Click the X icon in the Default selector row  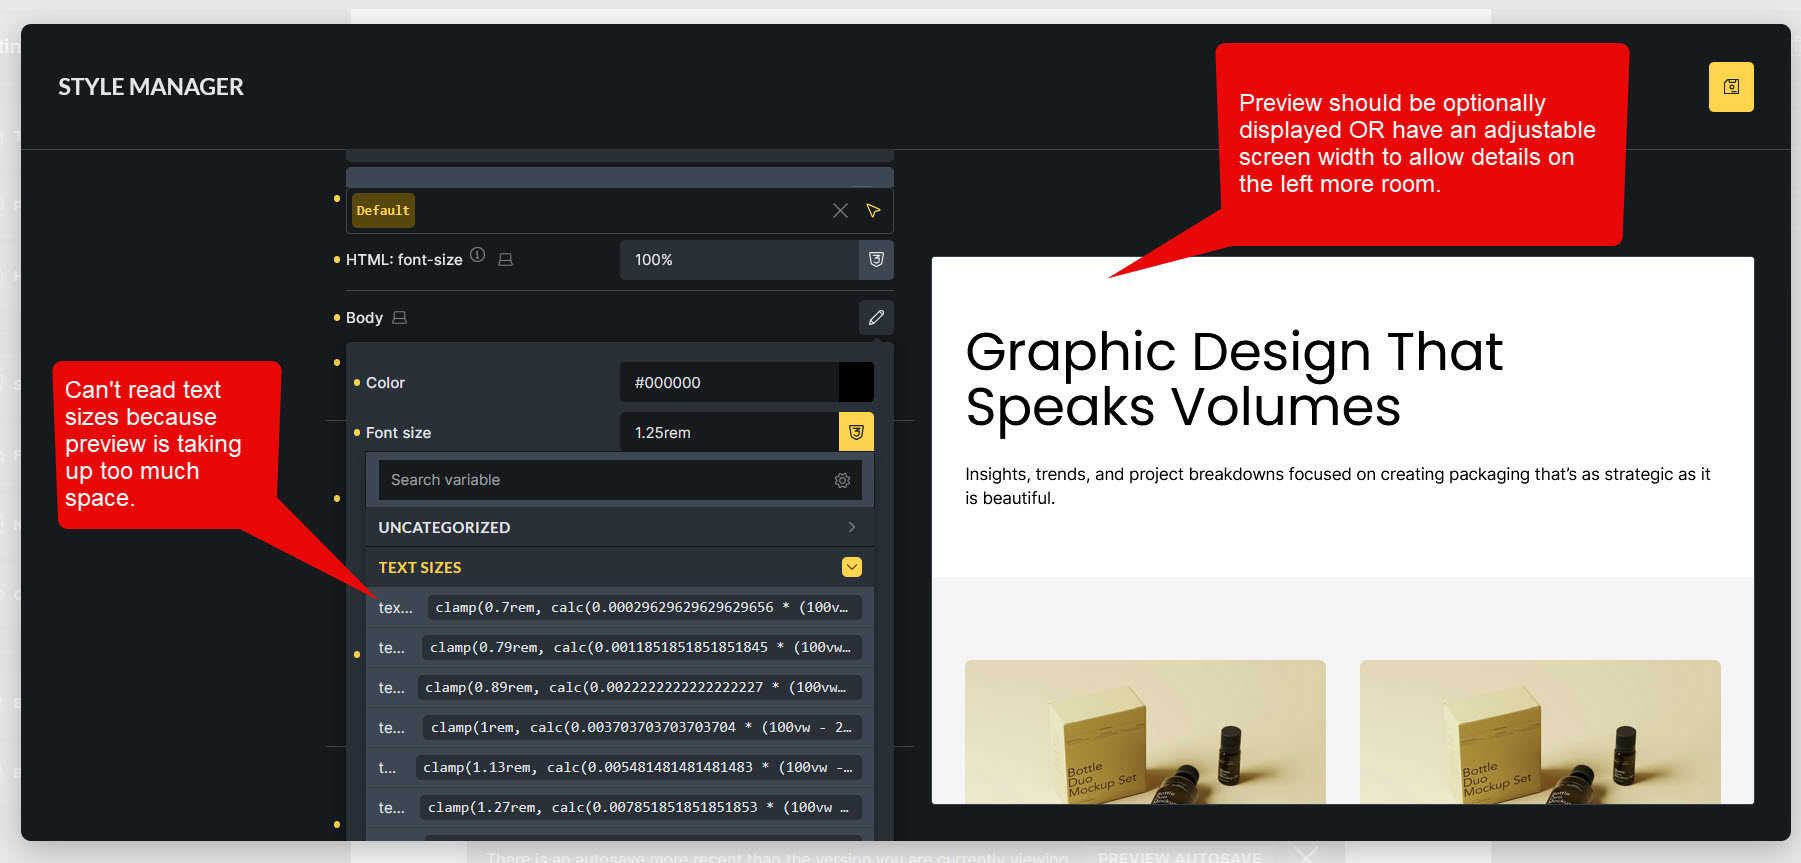[840, 211]
